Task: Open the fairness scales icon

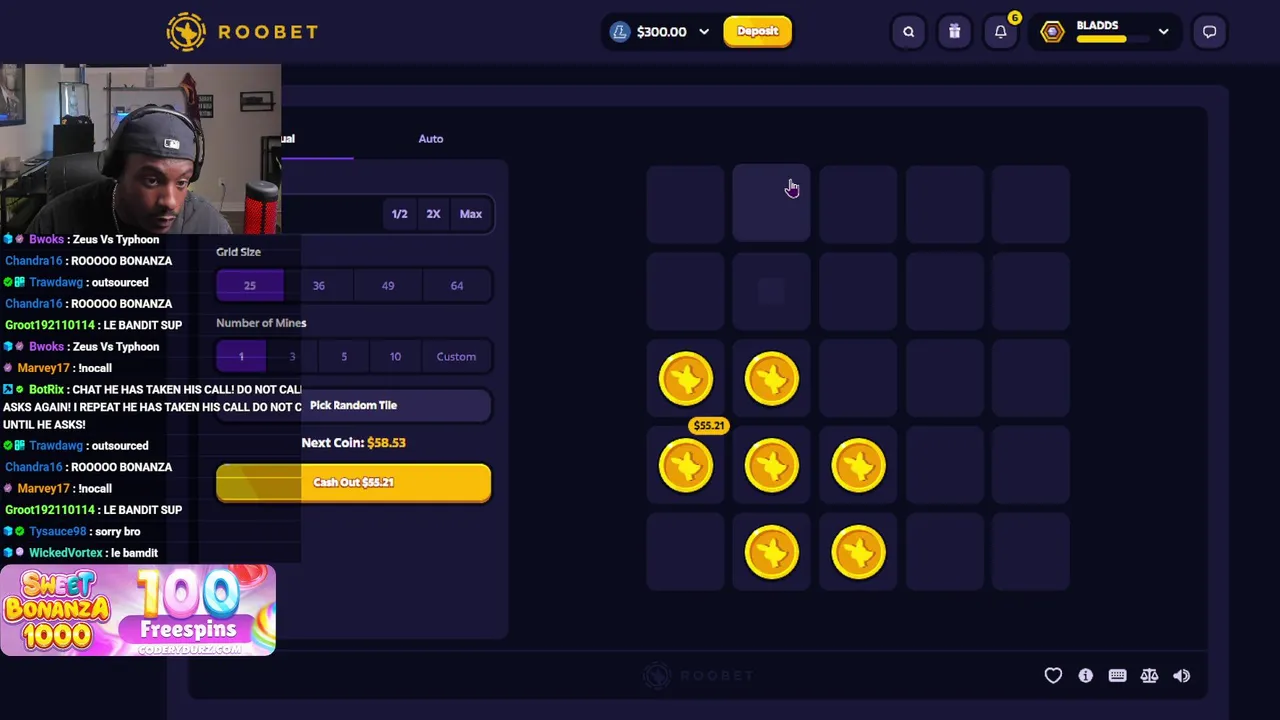Action: (x=1149, y=676)
